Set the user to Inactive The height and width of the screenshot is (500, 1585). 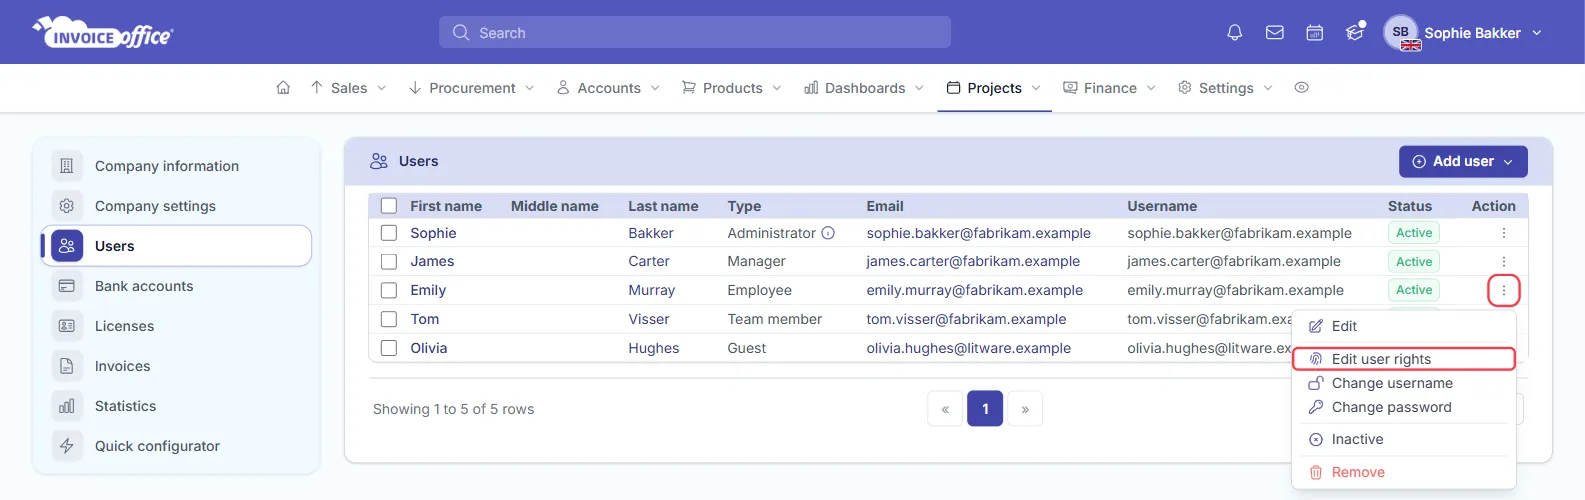(1404, 439)
